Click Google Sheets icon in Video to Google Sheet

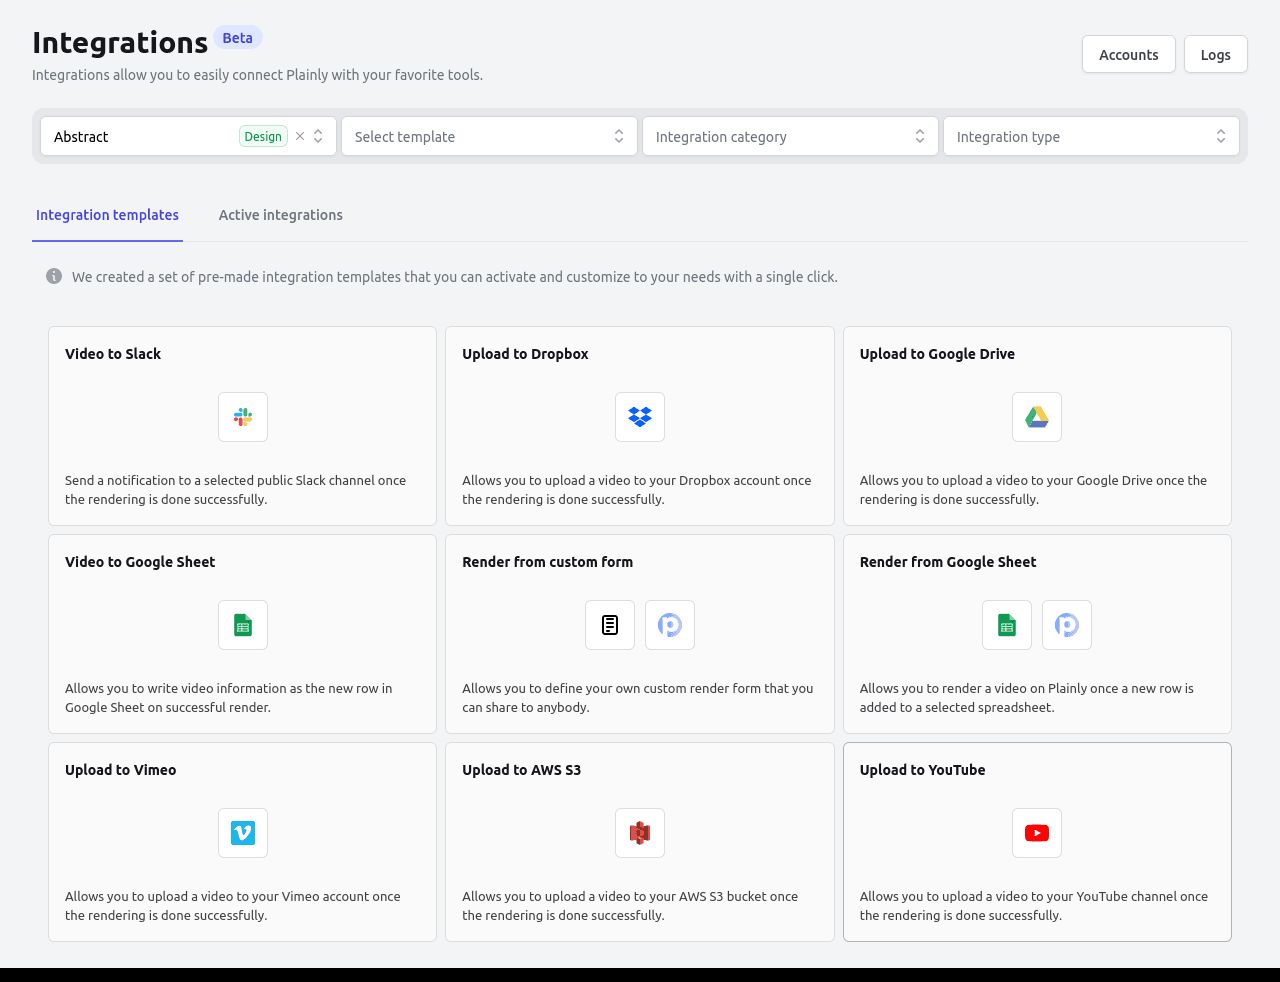(243, 625)
